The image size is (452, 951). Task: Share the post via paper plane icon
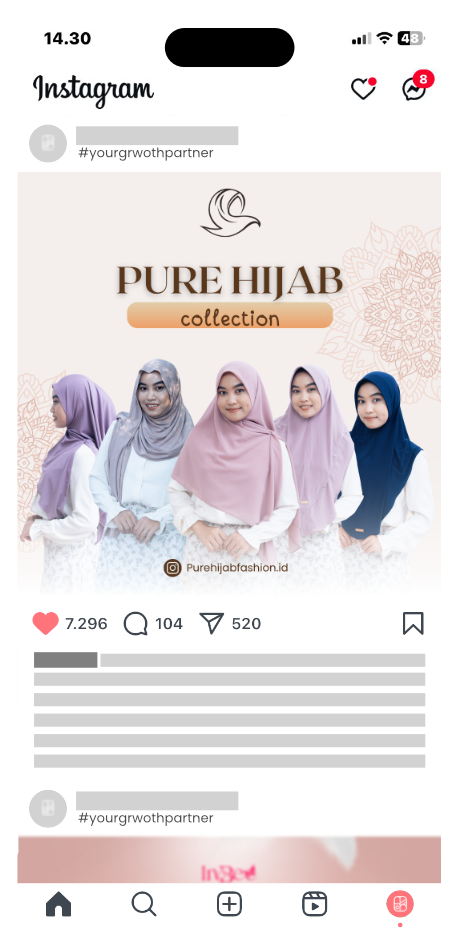tap(212, 623)
